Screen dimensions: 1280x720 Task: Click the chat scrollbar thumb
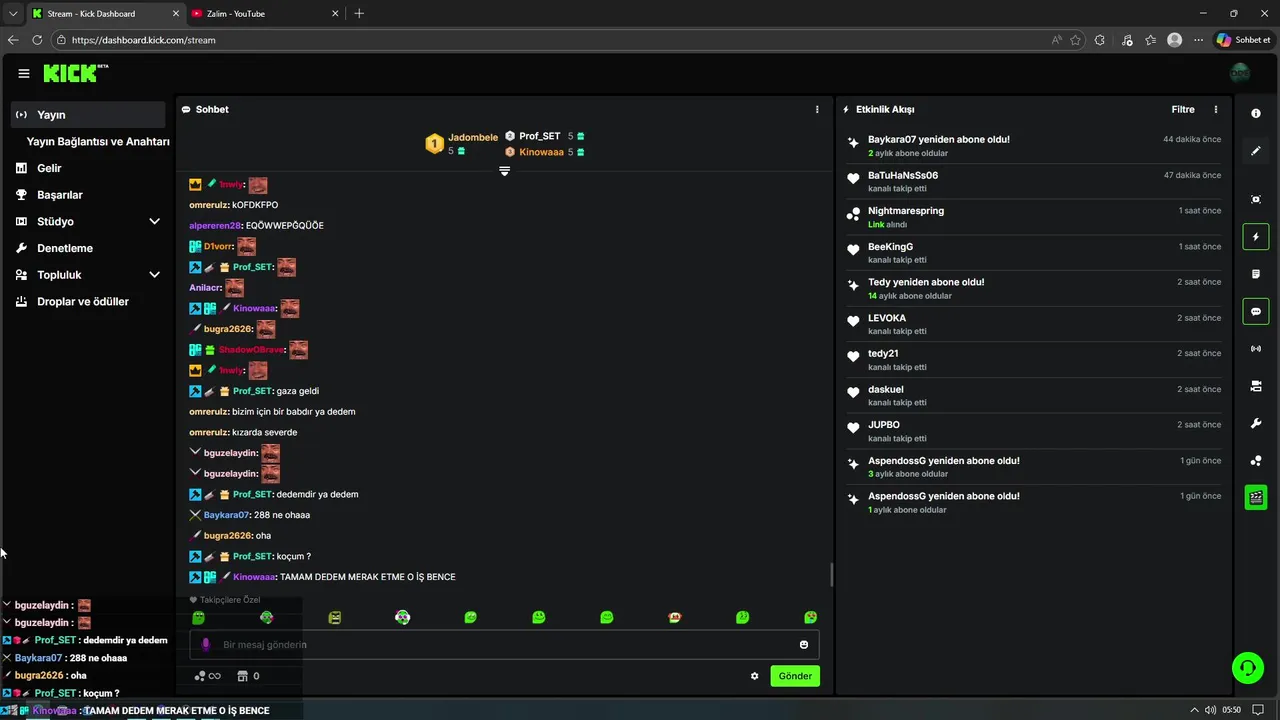point(831,575)
